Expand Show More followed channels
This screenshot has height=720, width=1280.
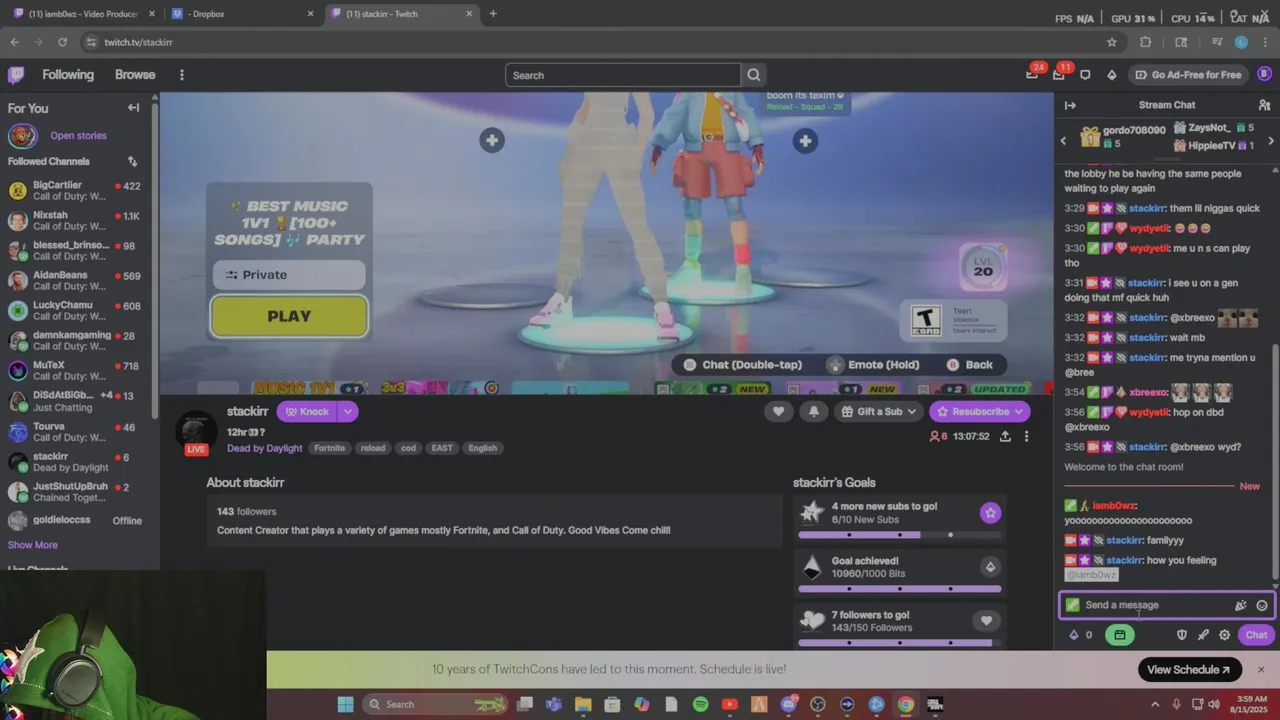(33, 545)
